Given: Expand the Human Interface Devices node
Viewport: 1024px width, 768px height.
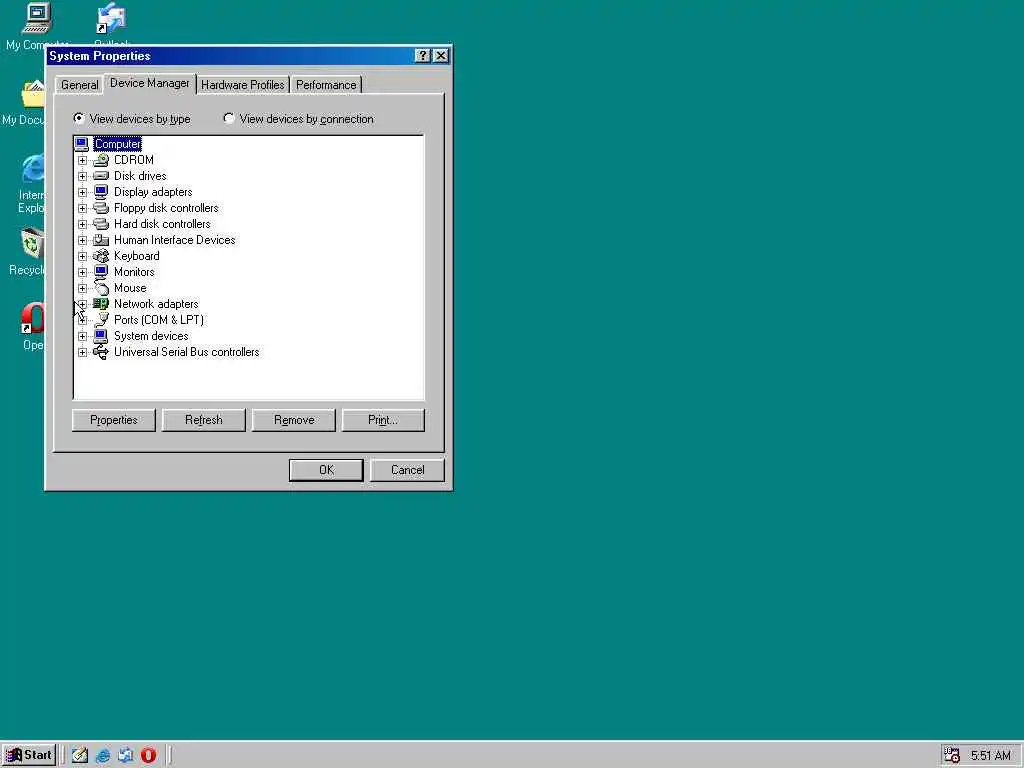Looking at the screenshot, I should (x=82, y=240).
